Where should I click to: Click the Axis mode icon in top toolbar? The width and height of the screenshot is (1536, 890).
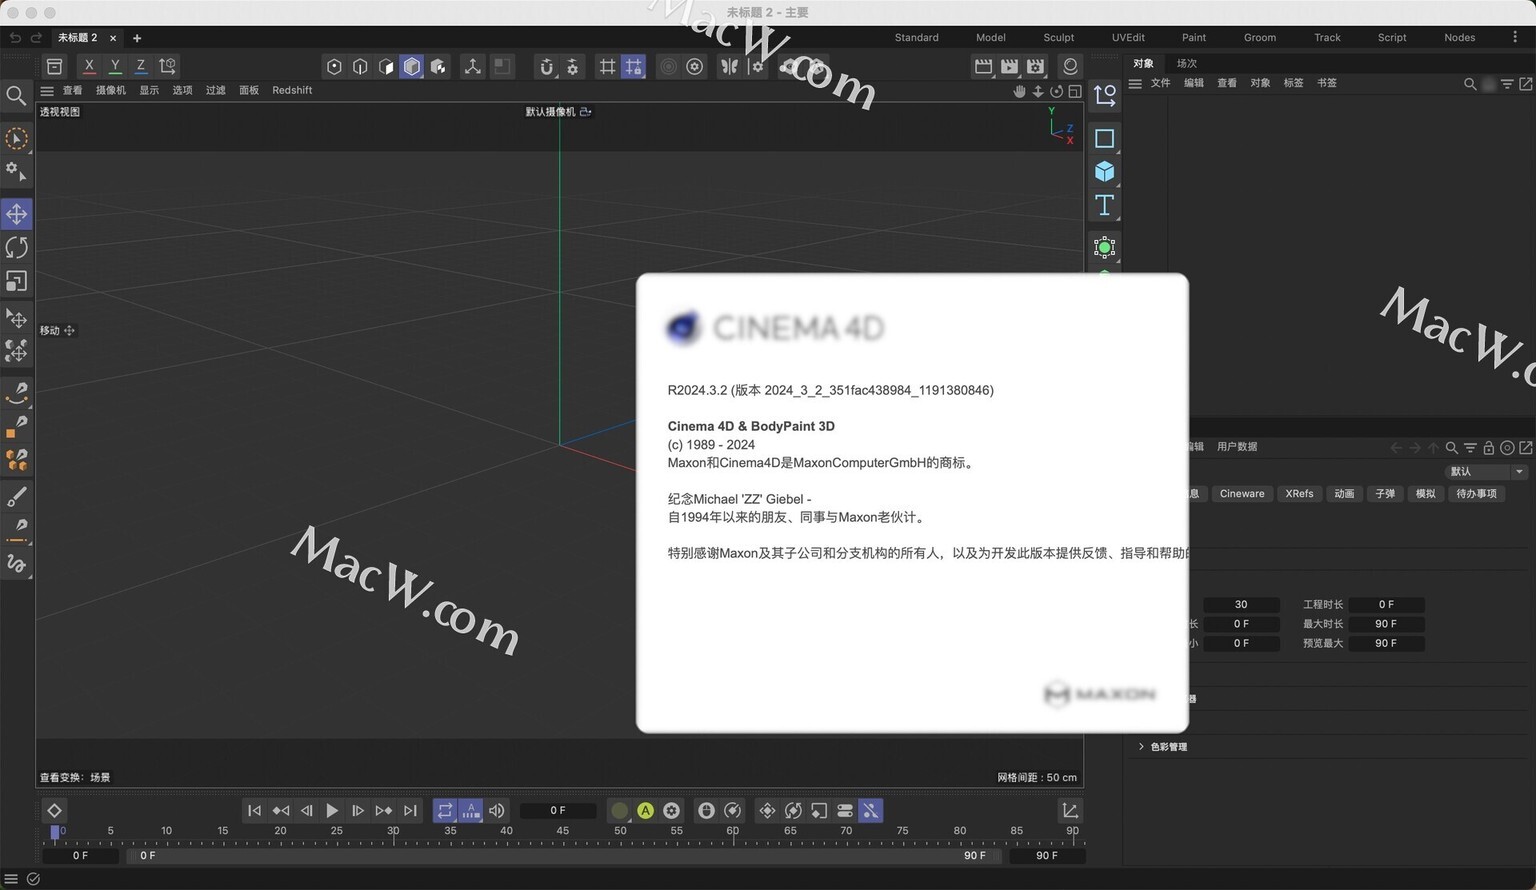[x=472, y=66]
